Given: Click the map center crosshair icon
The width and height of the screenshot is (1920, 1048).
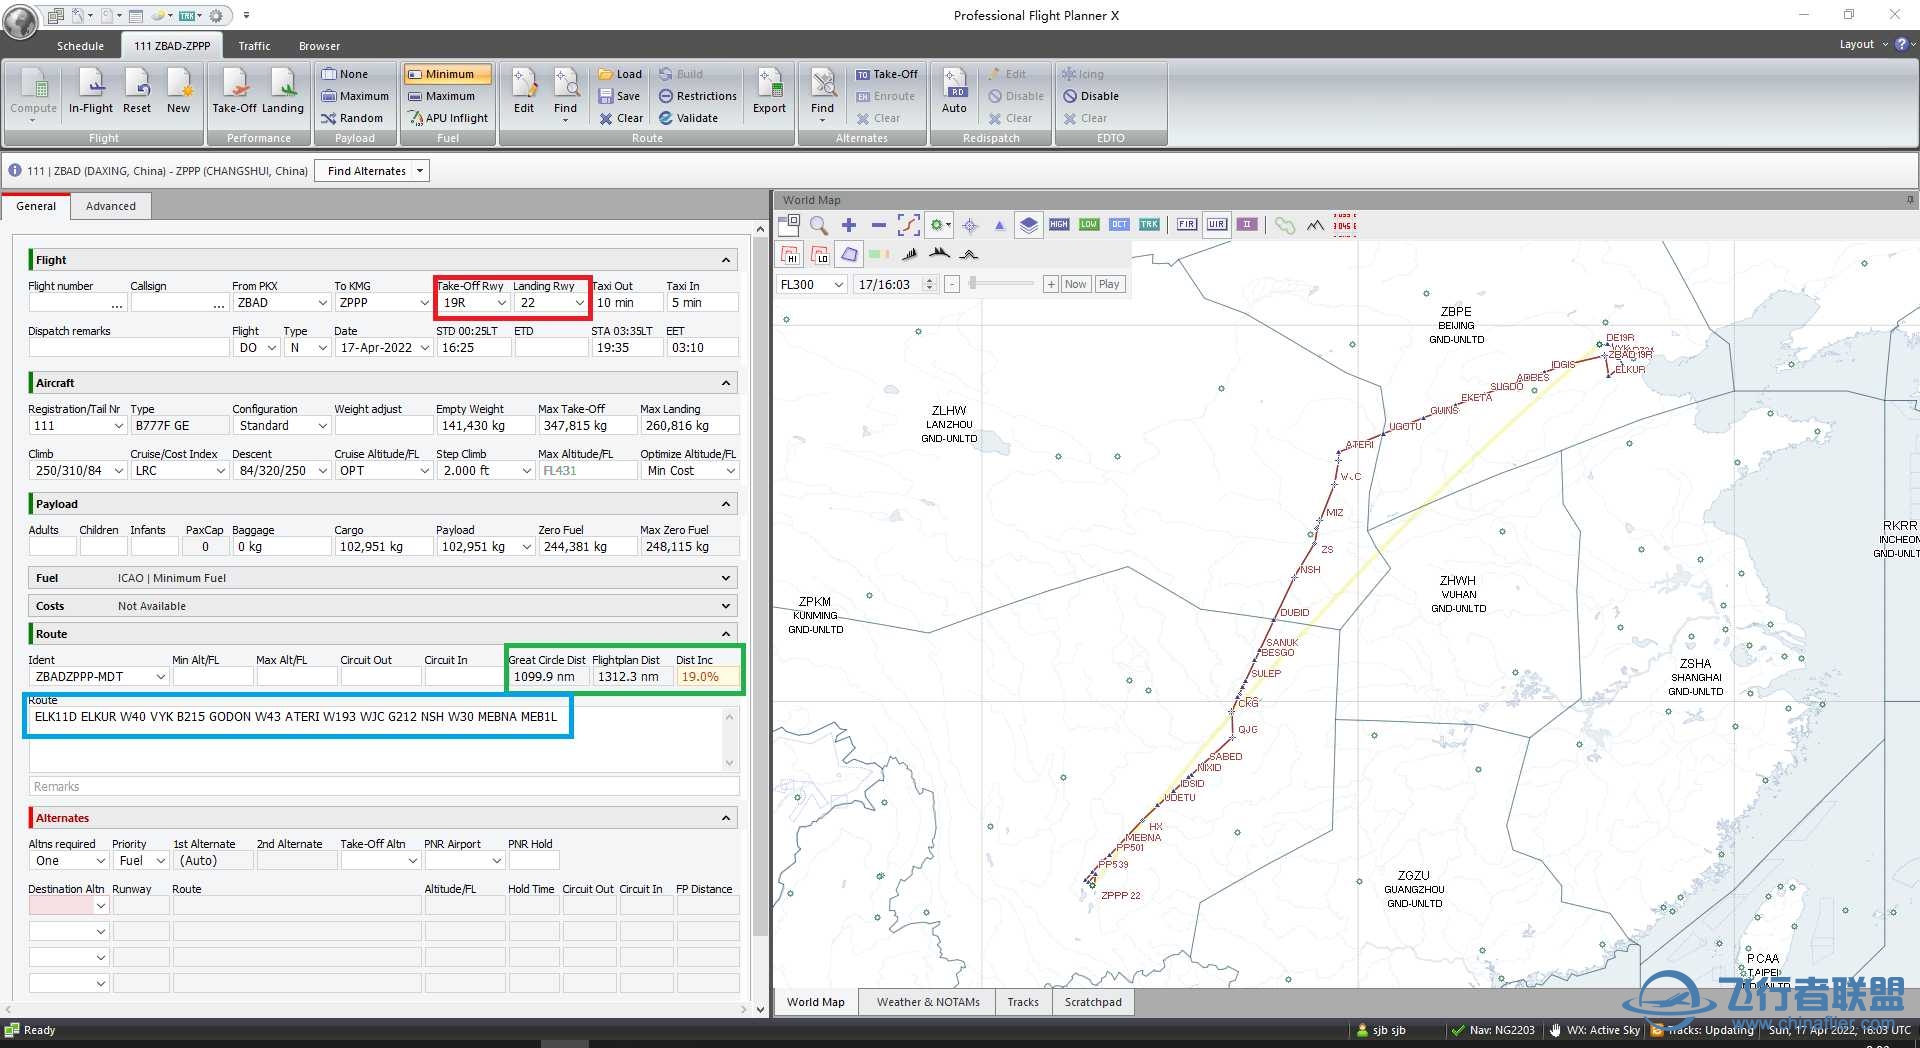Looking at the screenshot, I should pos(969,225).
